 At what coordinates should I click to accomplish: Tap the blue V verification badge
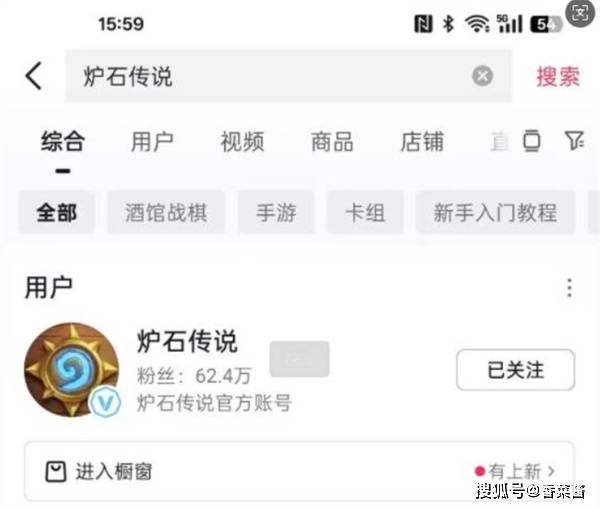pyautogui.click(x=105, y=402)
